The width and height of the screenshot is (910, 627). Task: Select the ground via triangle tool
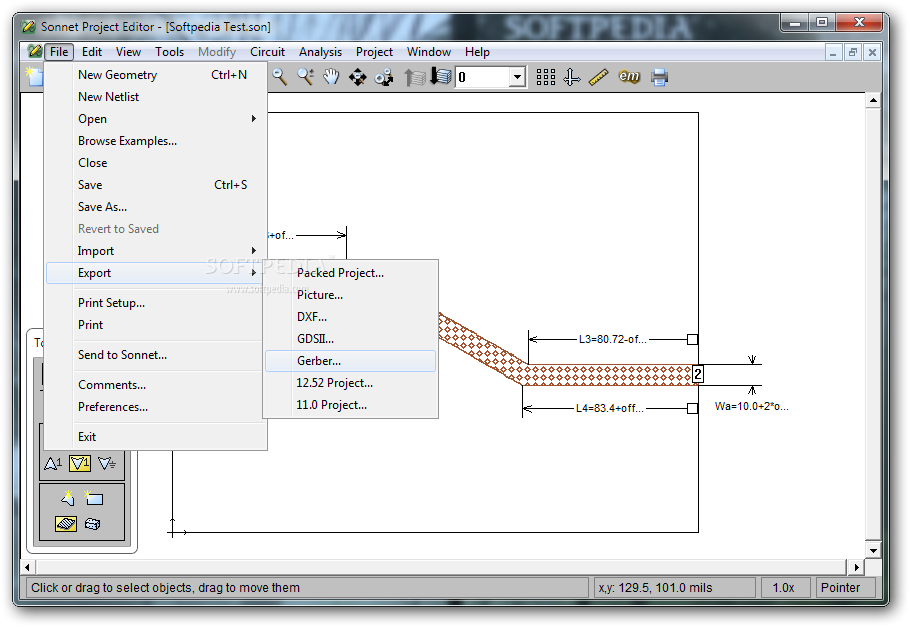(x=107, y=463)
